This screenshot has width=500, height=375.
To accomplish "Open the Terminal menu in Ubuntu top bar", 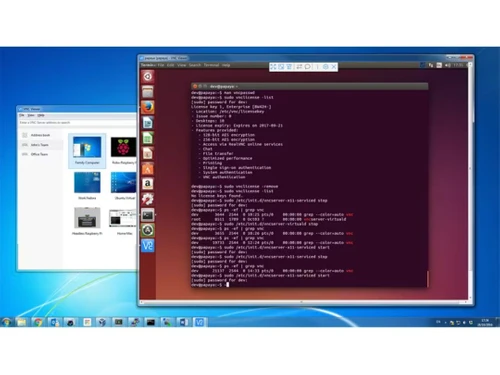I will click(x=211, y=65).
